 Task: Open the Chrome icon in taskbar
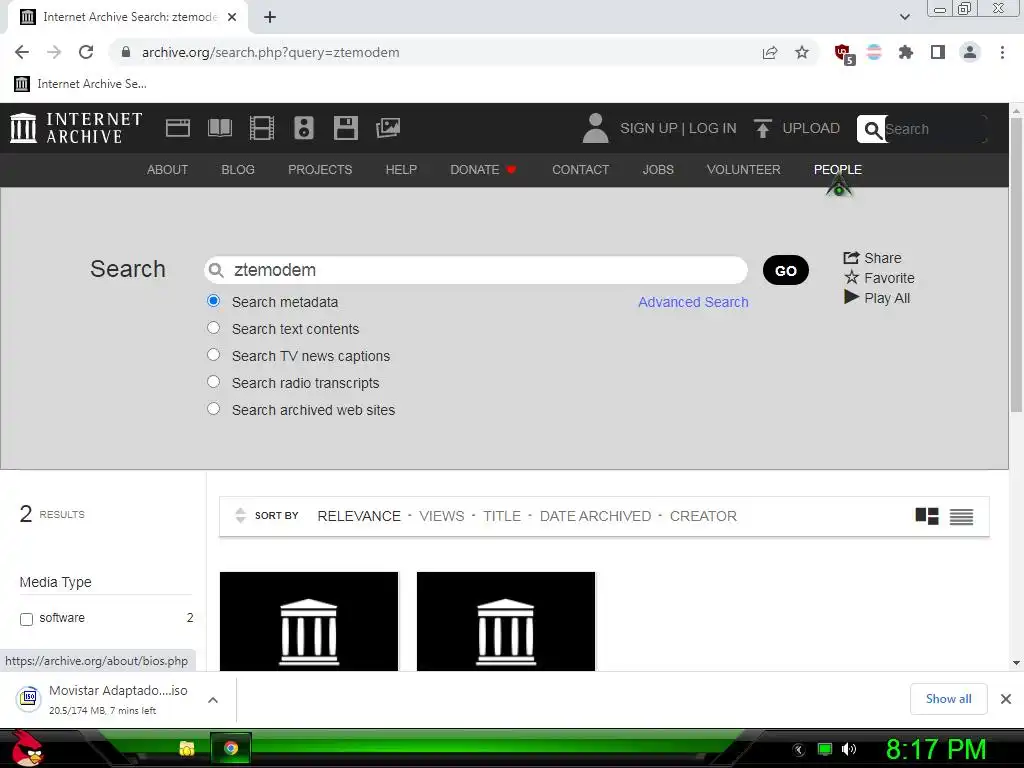tap(231, 748)
